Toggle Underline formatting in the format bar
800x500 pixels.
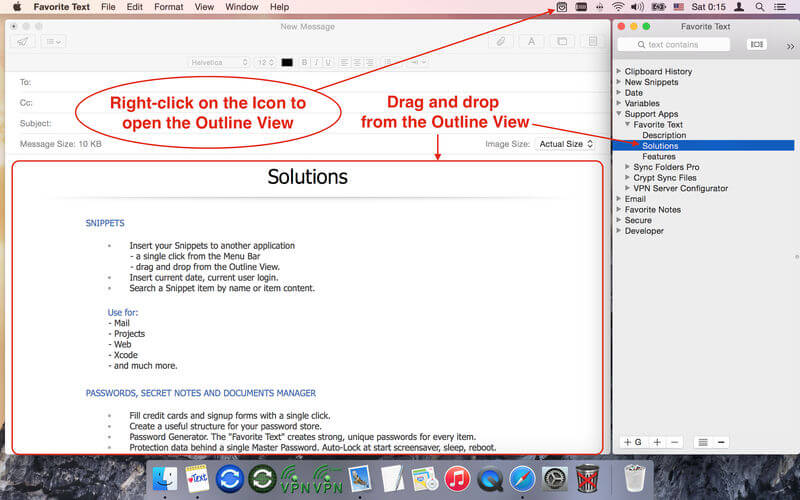(x=328, y=62)
